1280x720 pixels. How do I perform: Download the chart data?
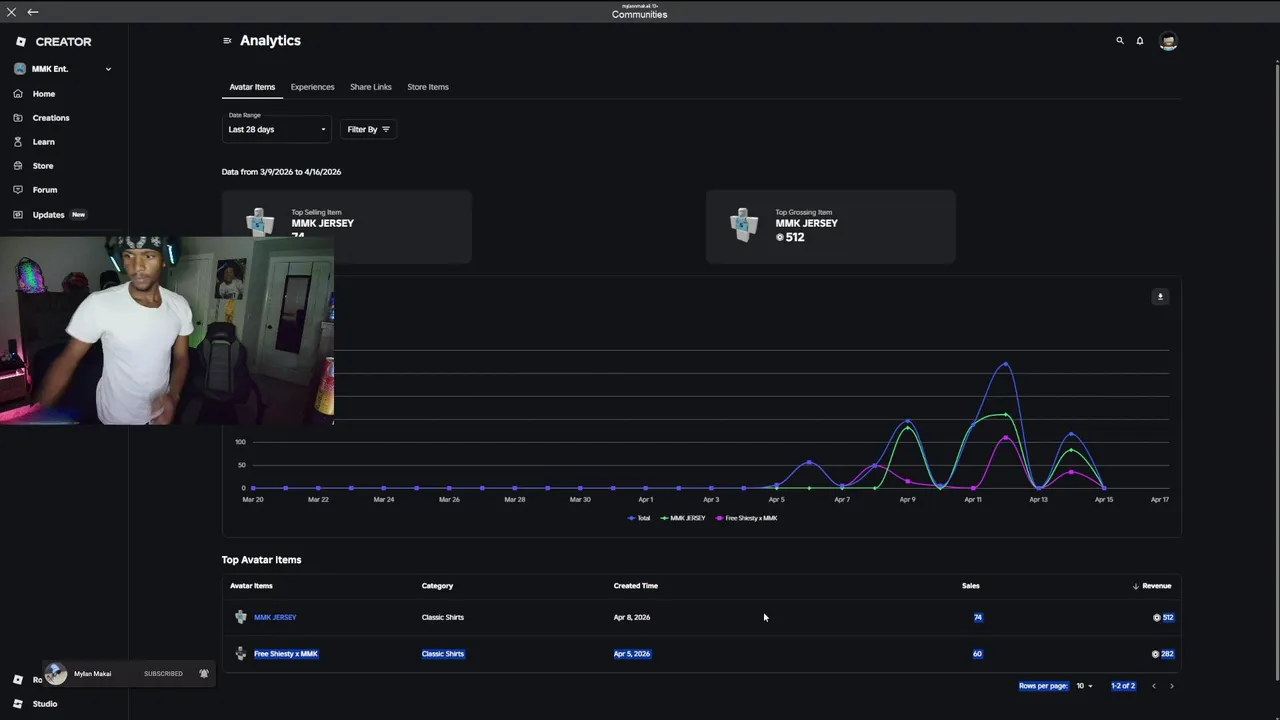tap(1160, 296)
